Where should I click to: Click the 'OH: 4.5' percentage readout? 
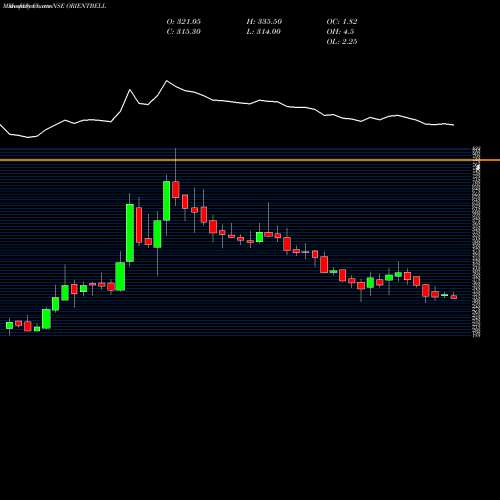pyautogui.click(x=340, y=32)
